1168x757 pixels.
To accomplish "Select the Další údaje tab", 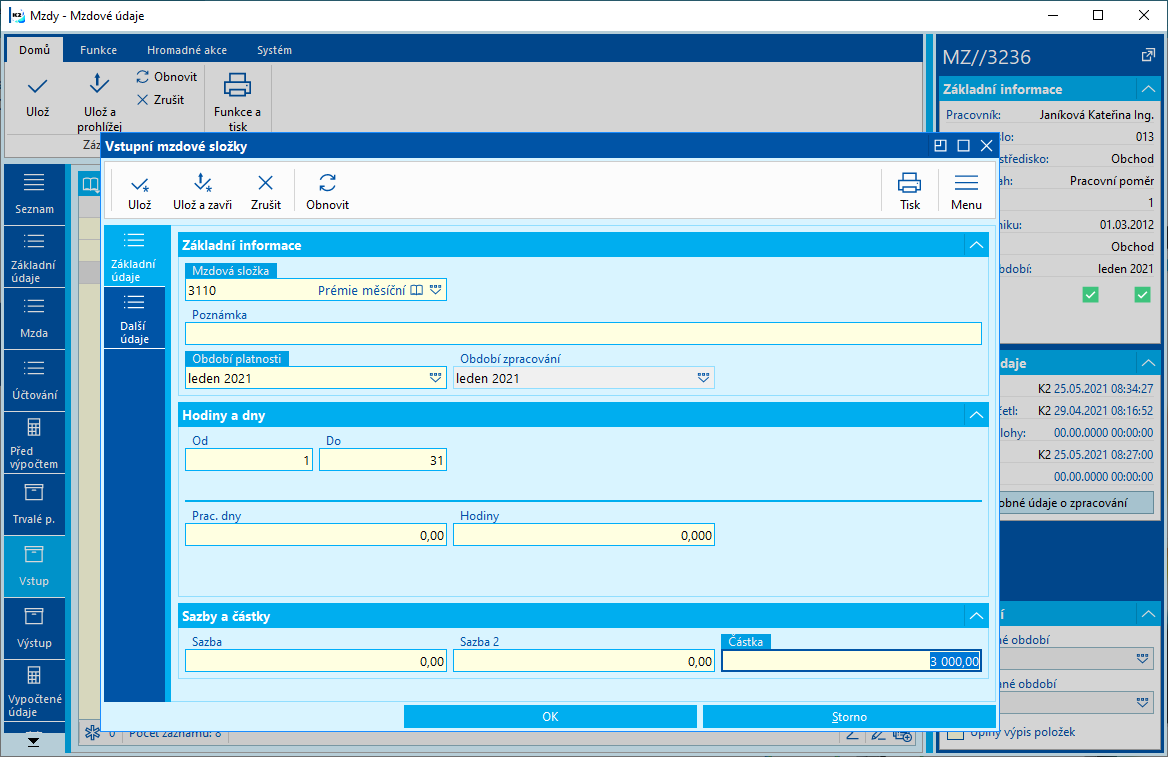I will tap(134, 318).
